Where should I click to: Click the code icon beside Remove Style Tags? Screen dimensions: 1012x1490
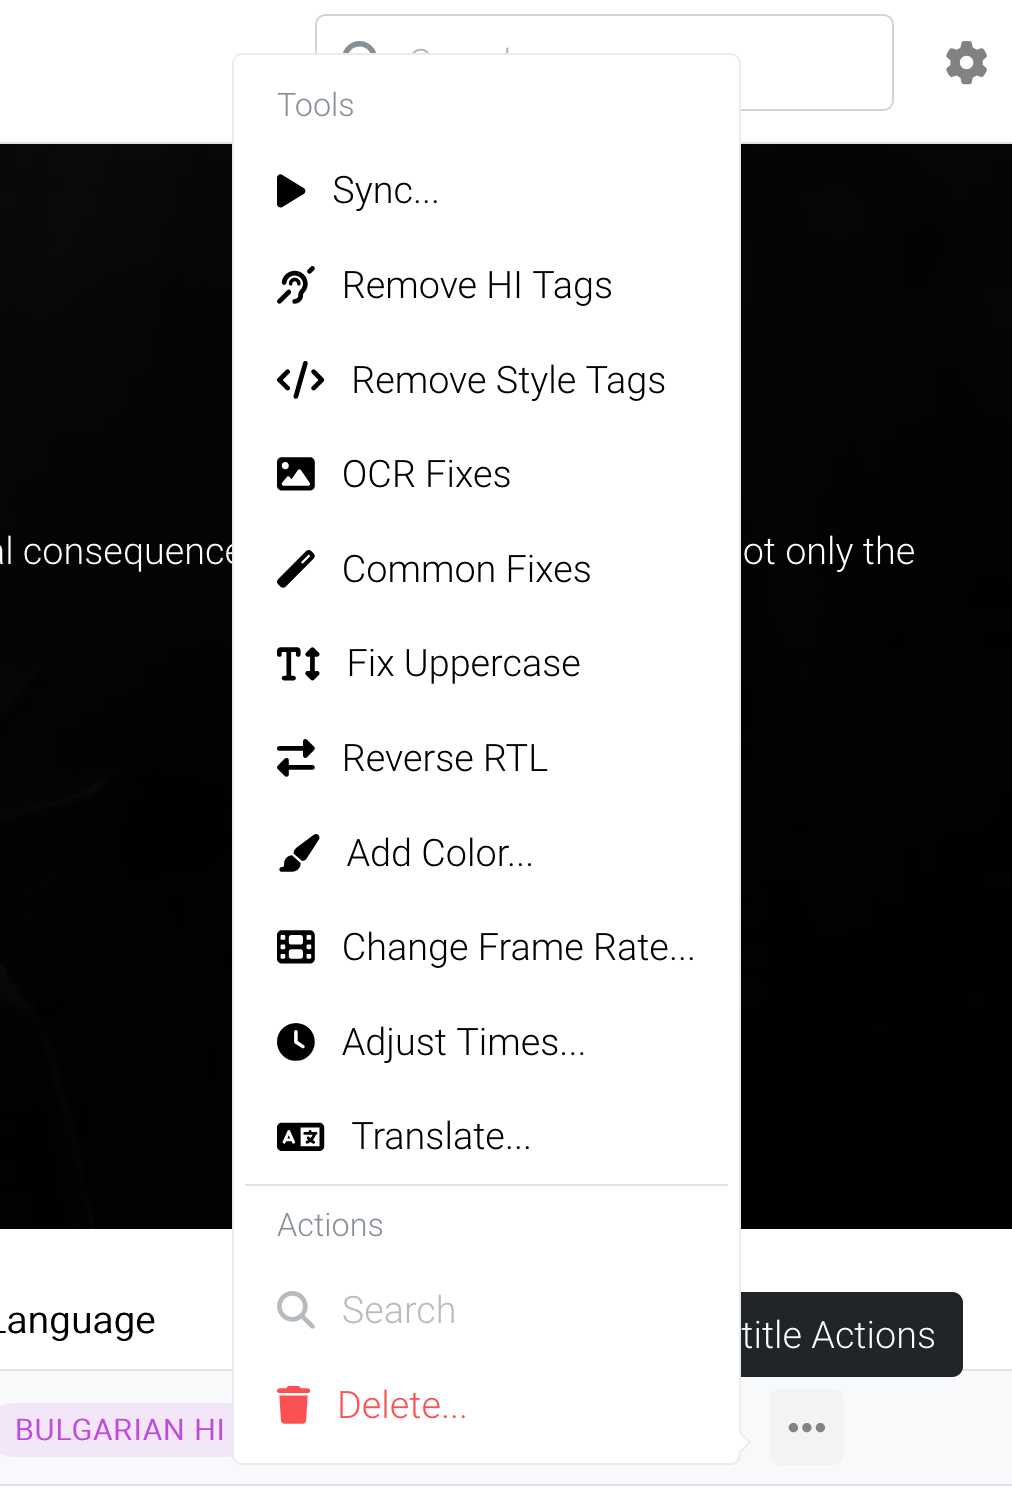click(298, 380)
